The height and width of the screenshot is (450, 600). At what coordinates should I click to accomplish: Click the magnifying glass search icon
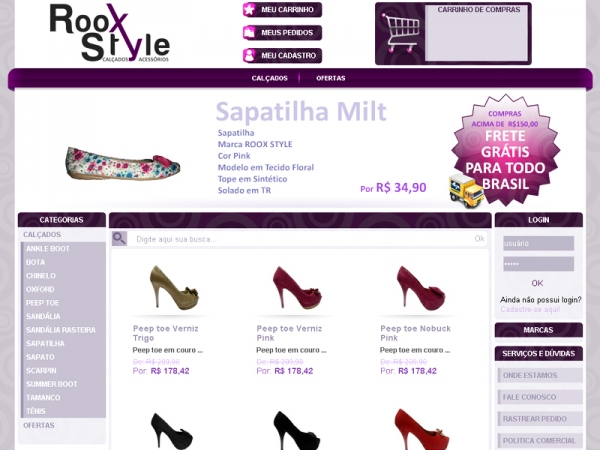119,239
